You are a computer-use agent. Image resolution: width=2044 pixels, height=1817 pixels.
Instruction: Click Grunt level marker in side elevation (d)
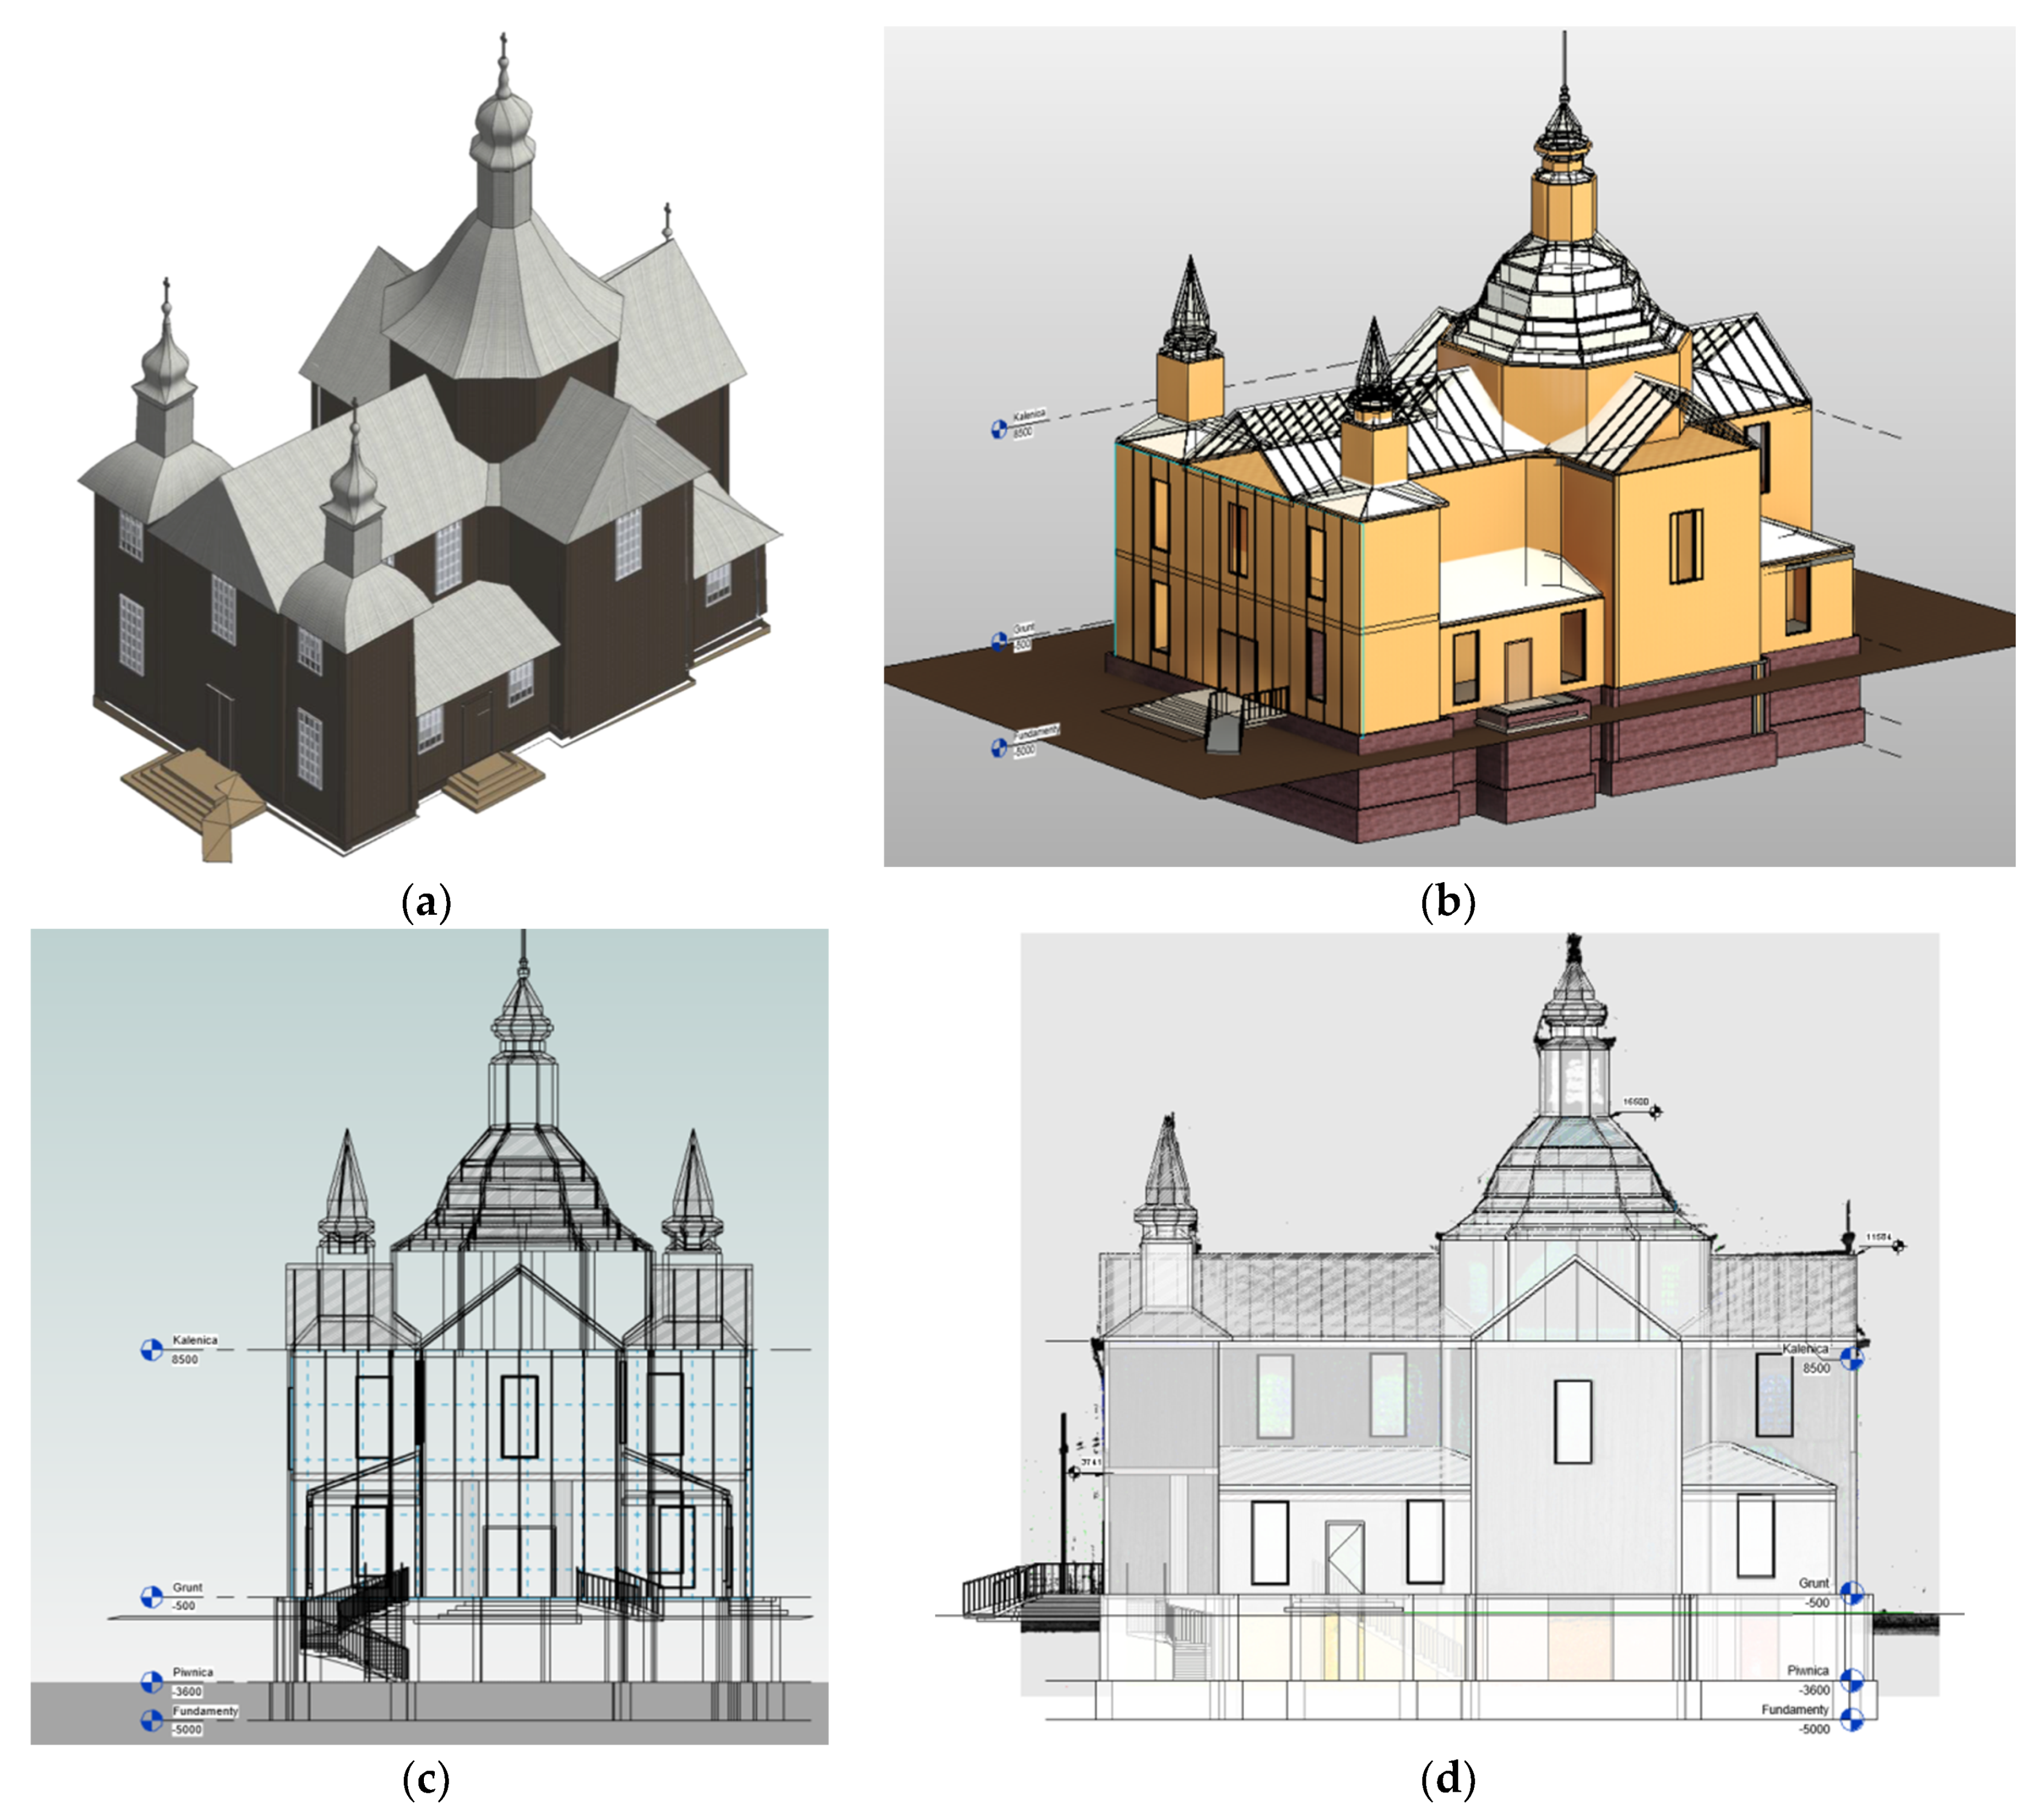[1852, 1593]
